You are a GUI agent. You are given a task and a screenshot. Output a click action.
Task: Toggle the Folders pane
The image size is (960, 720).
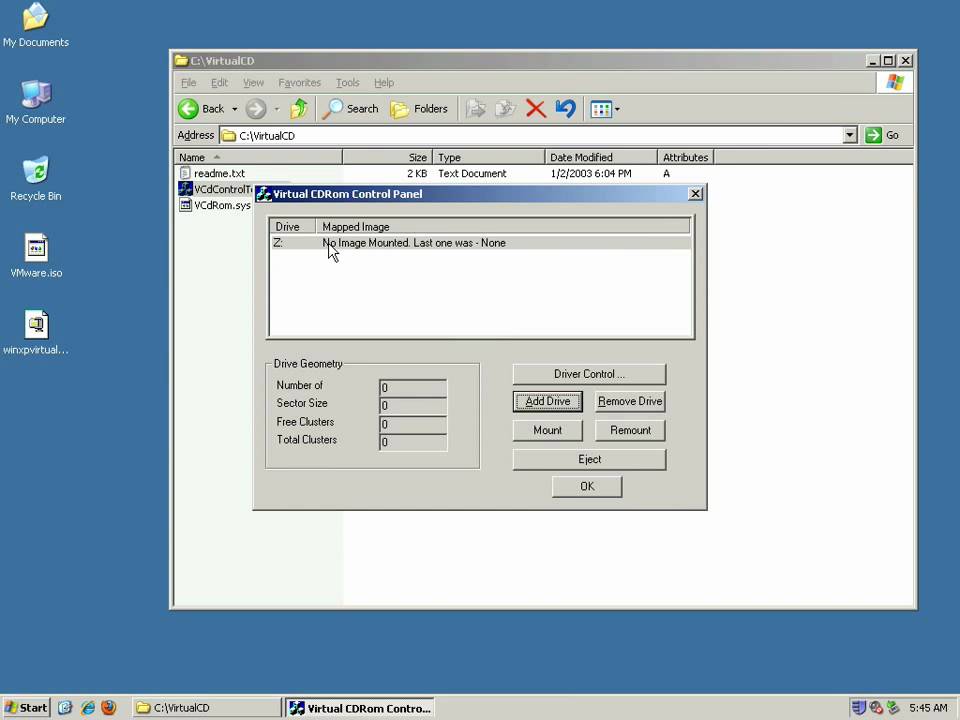click(x=419, y=109)
